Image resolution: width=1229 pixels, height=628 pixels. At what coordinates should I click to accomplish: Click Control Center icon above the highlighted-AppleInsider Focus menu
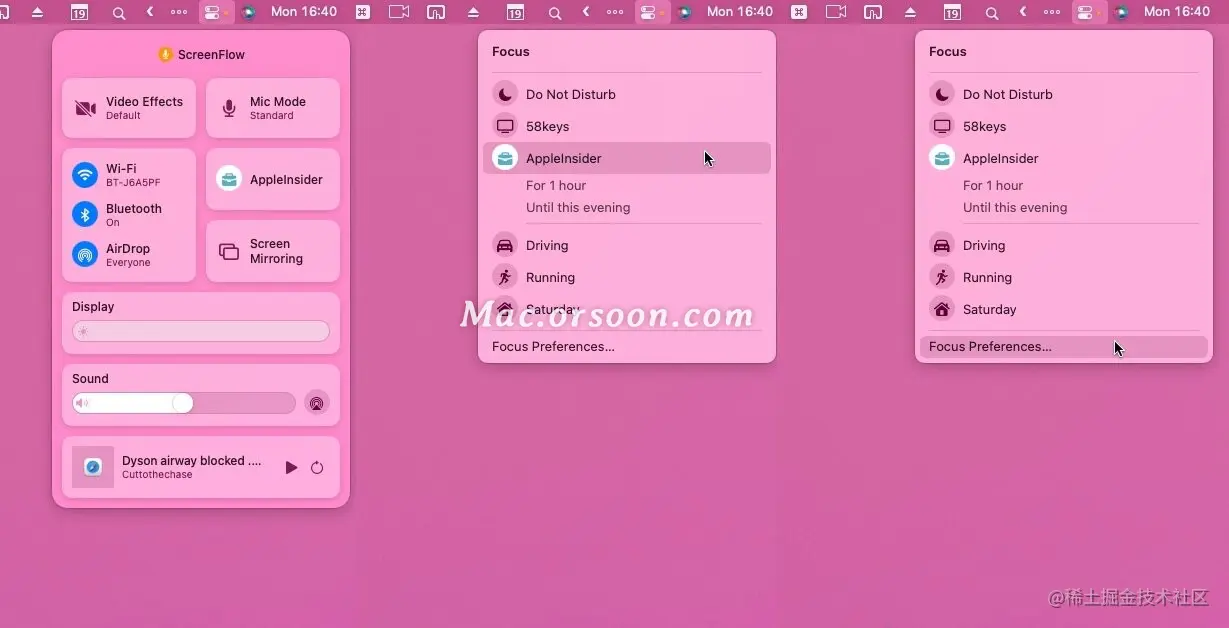650,12
